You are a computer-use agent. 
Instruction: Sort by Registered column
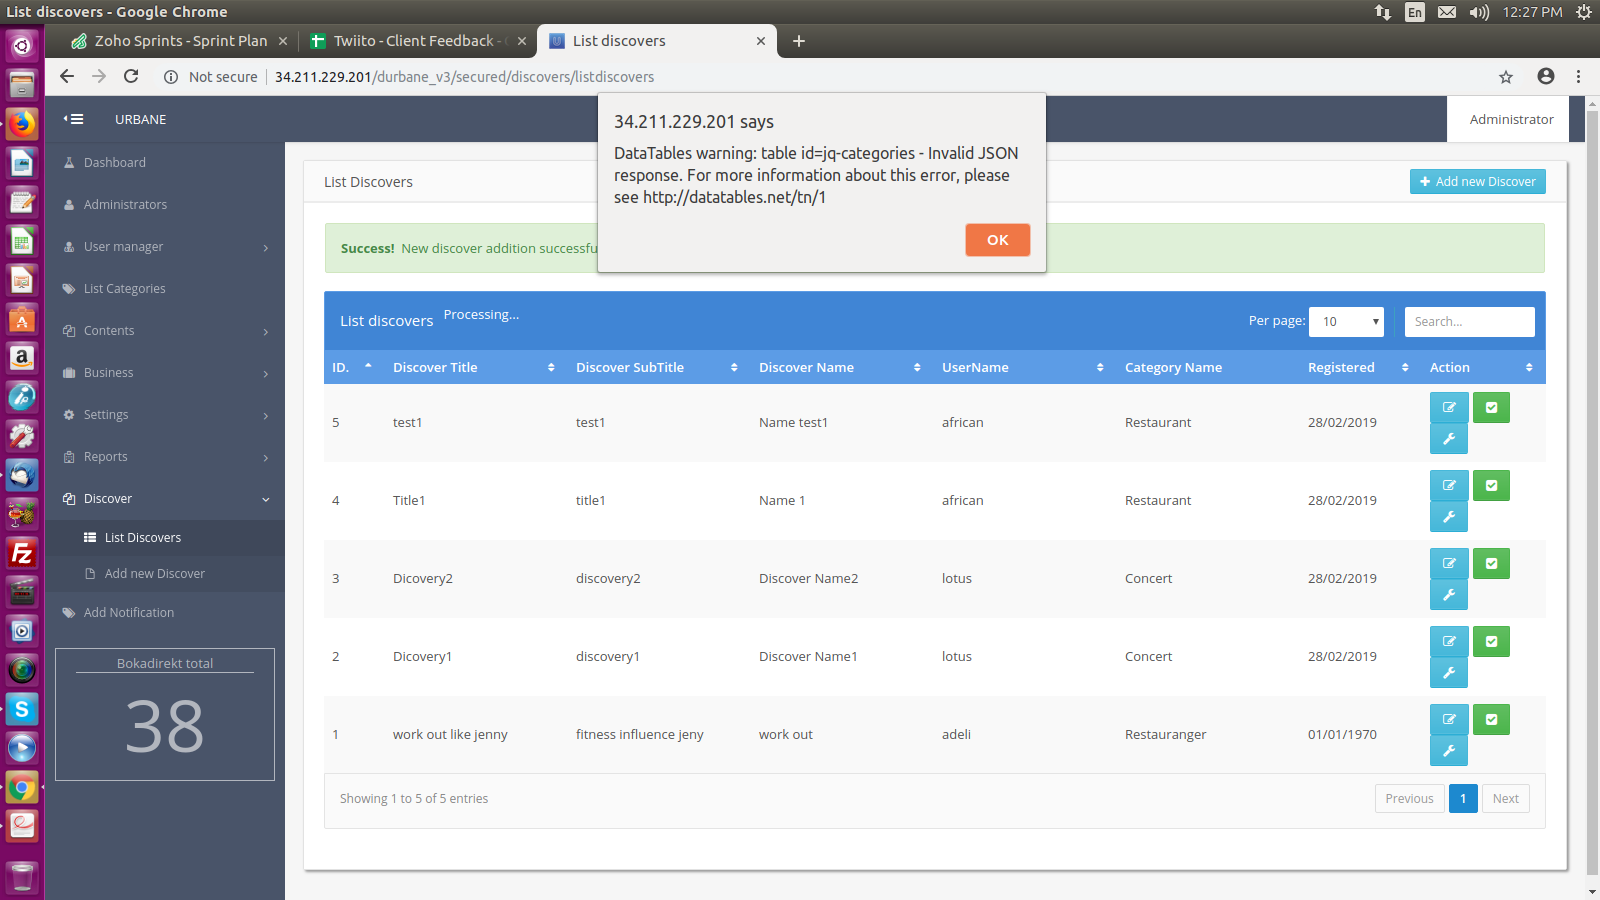coord(1360,367)
